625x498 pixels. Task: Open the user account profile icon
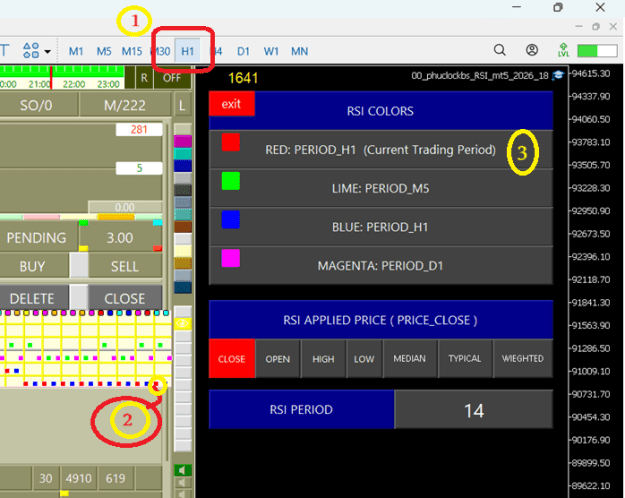532,50
